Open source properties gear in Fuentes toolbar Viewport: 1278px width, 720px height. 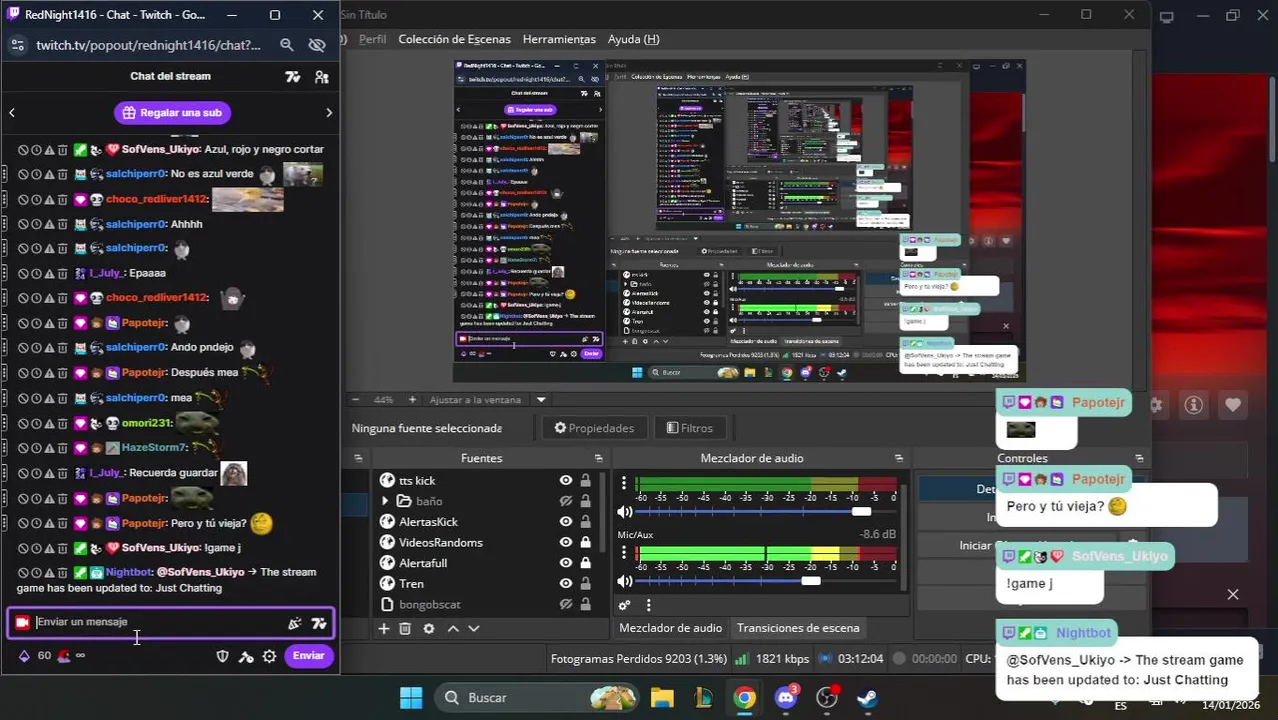pos(429,628)
